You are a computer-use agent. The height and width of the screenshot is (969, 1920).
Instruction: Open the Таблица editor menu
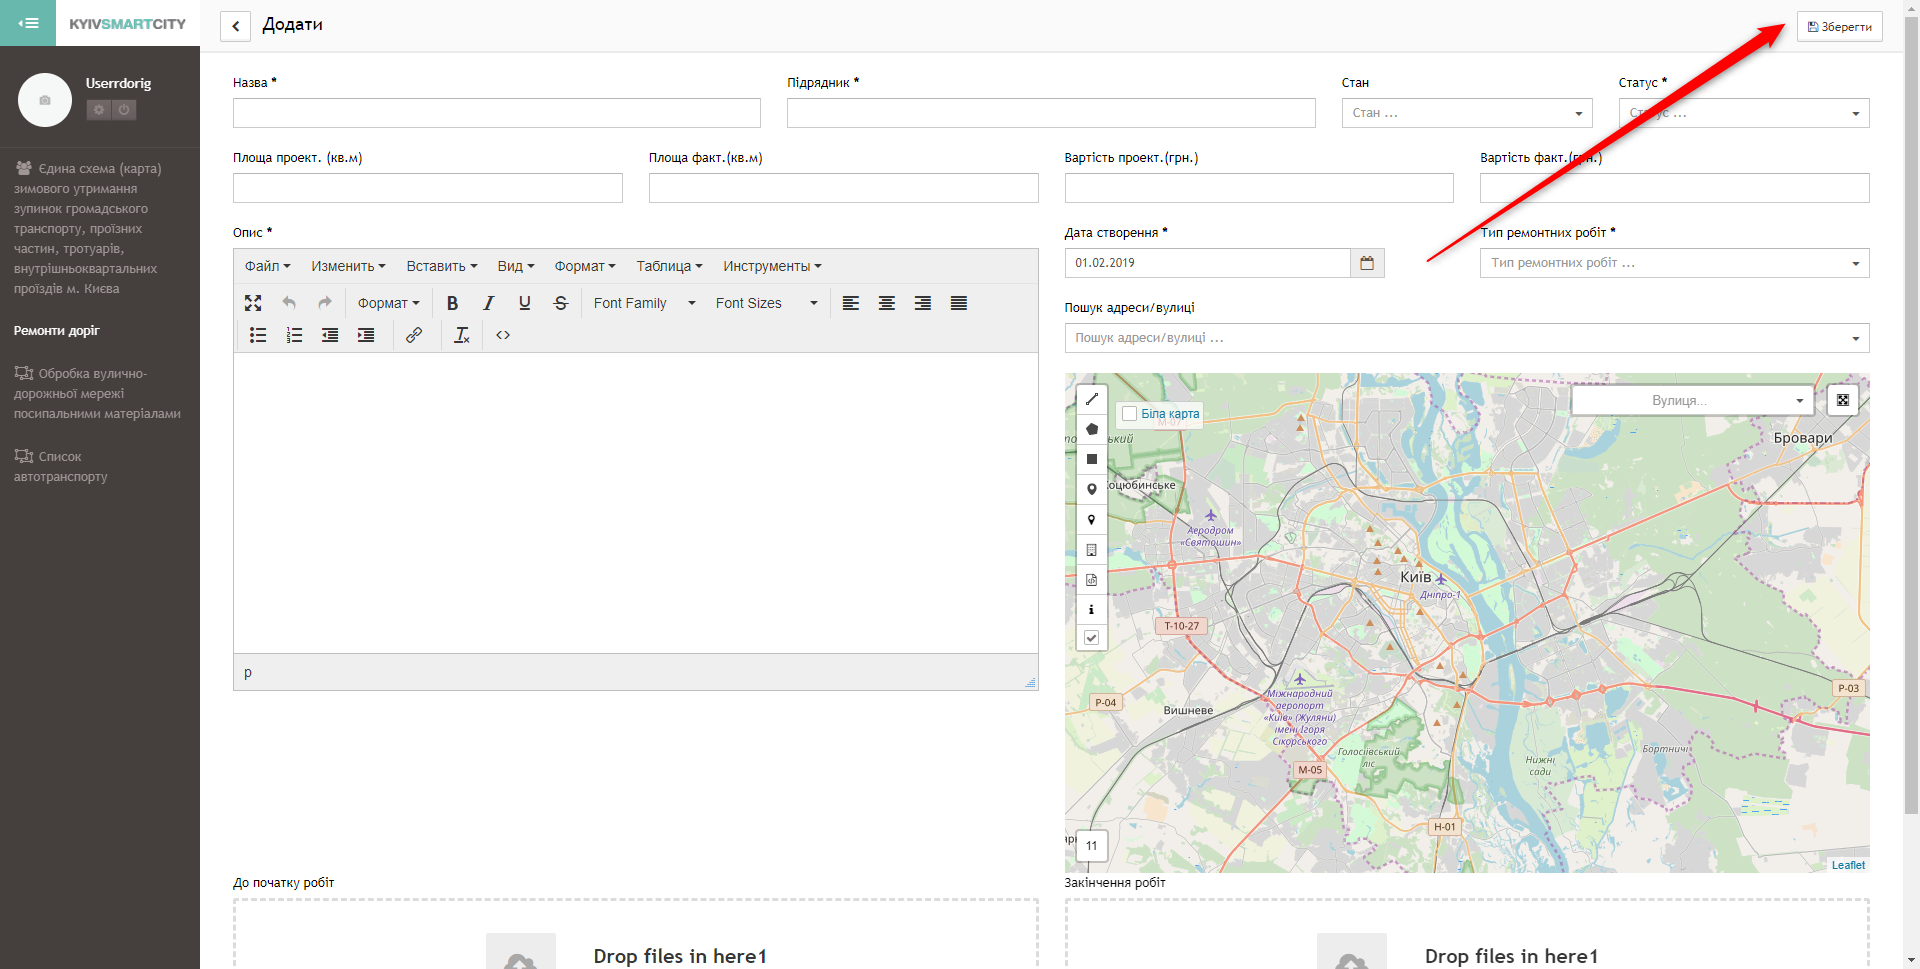point(669,266)
